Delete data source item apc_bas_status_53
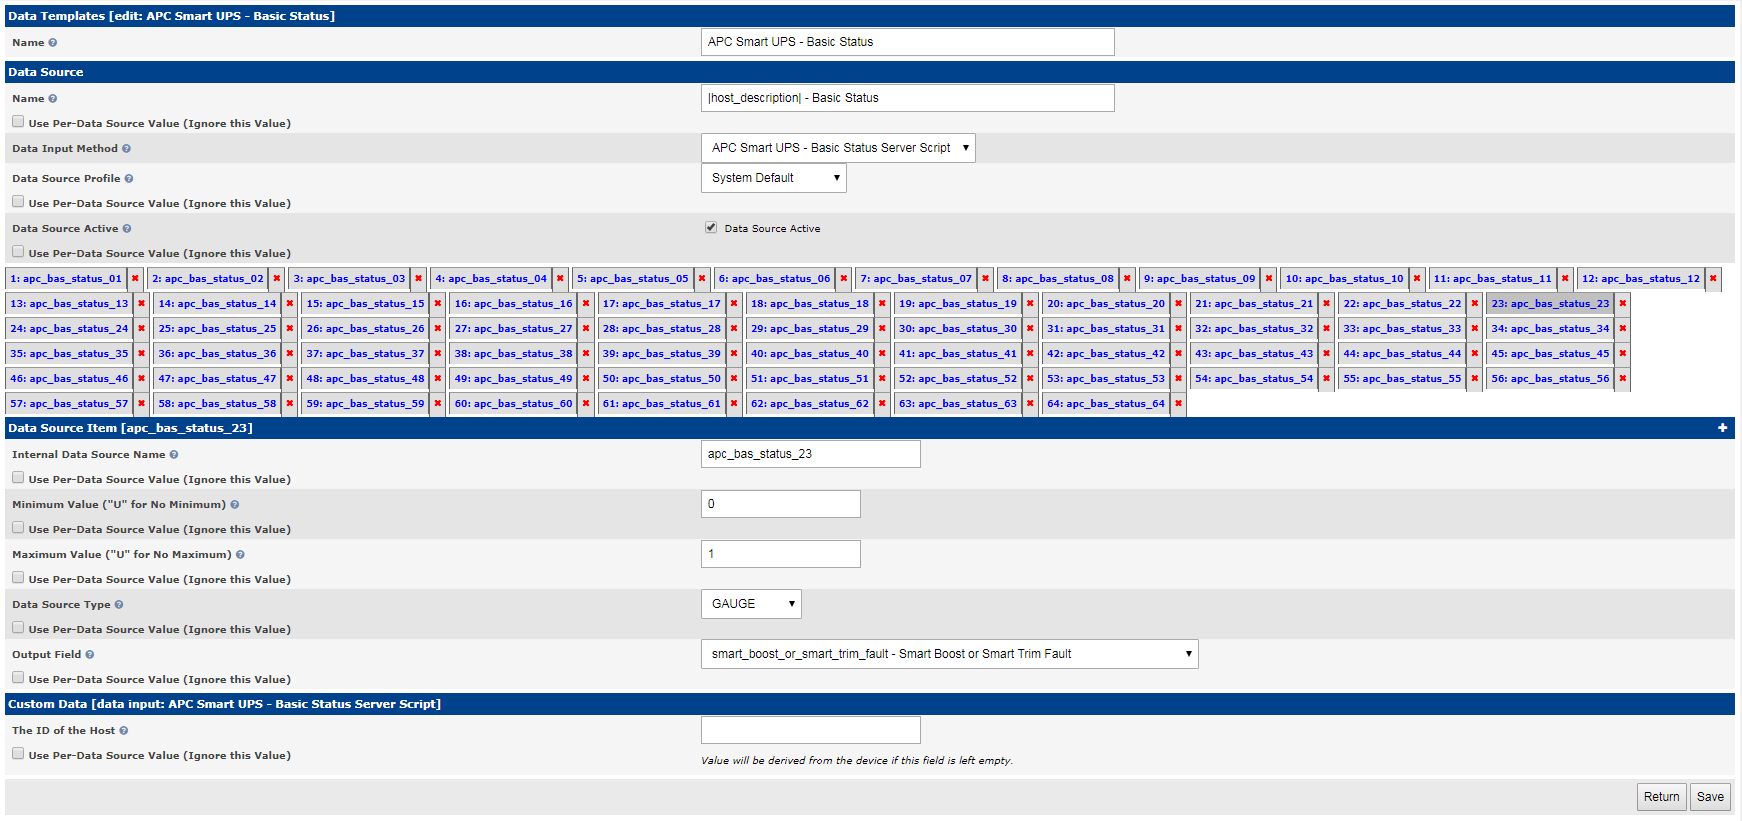 1178,379
